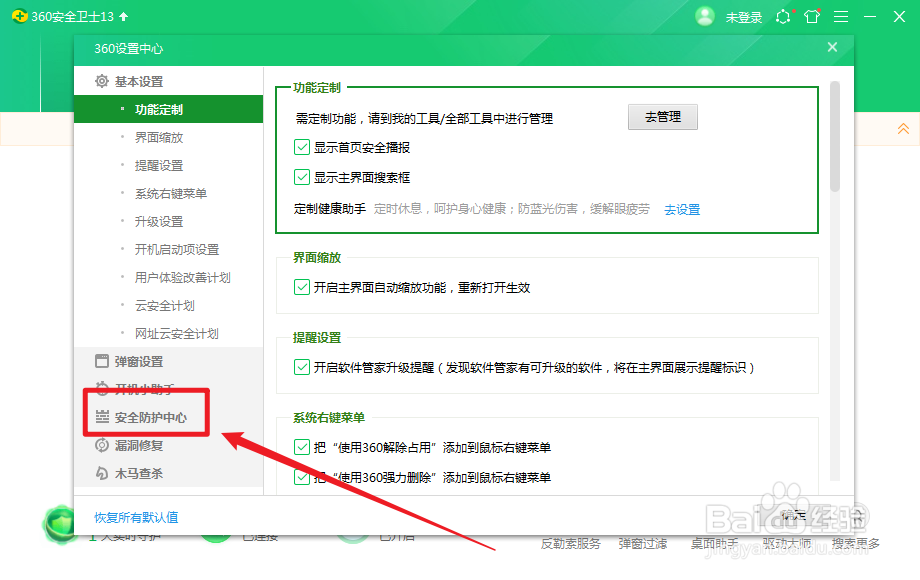
Task: Click the green shield icon in main window
Action: click(x=59, y=524)
